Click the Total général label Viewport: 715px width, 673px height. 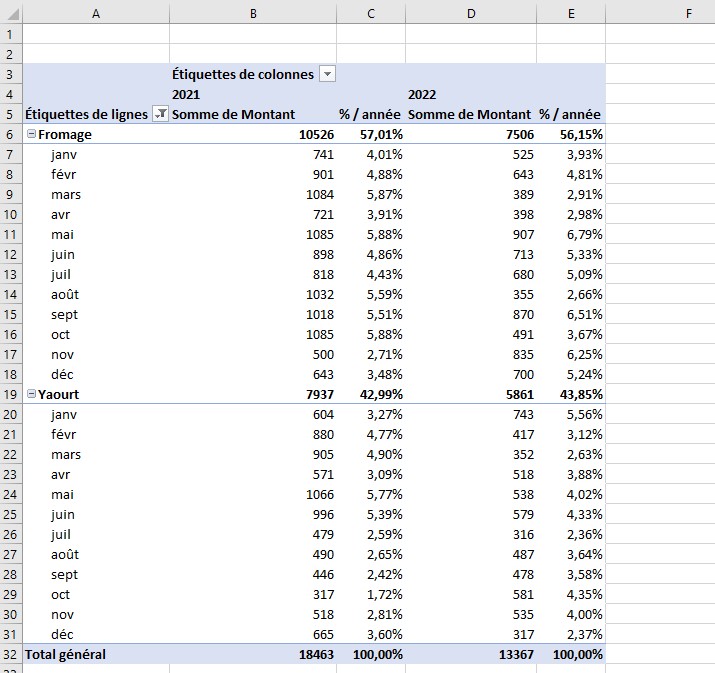(65, 654)
